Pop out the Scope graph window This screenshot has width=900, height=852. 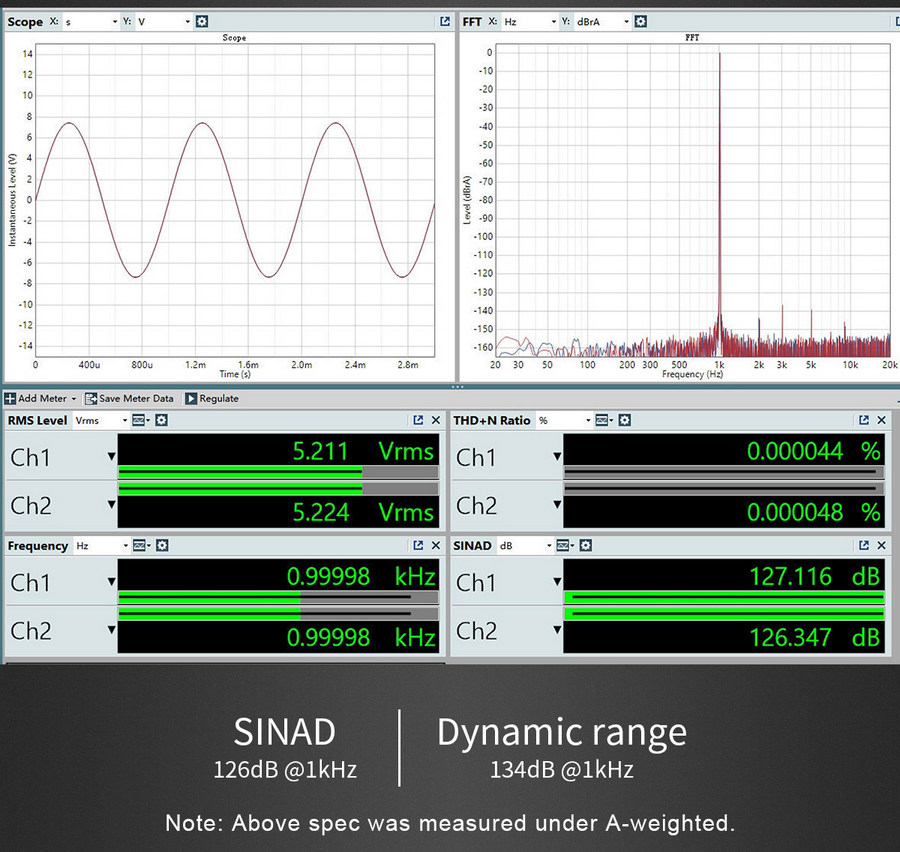[445, 22]
